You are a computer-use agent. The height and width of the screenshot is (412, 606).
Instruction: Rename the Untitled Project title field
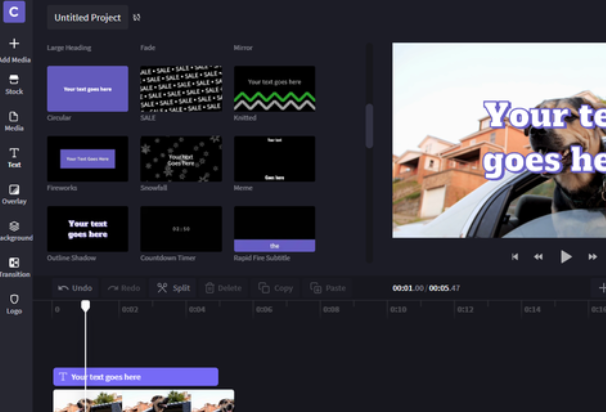(x=87, y=18)
